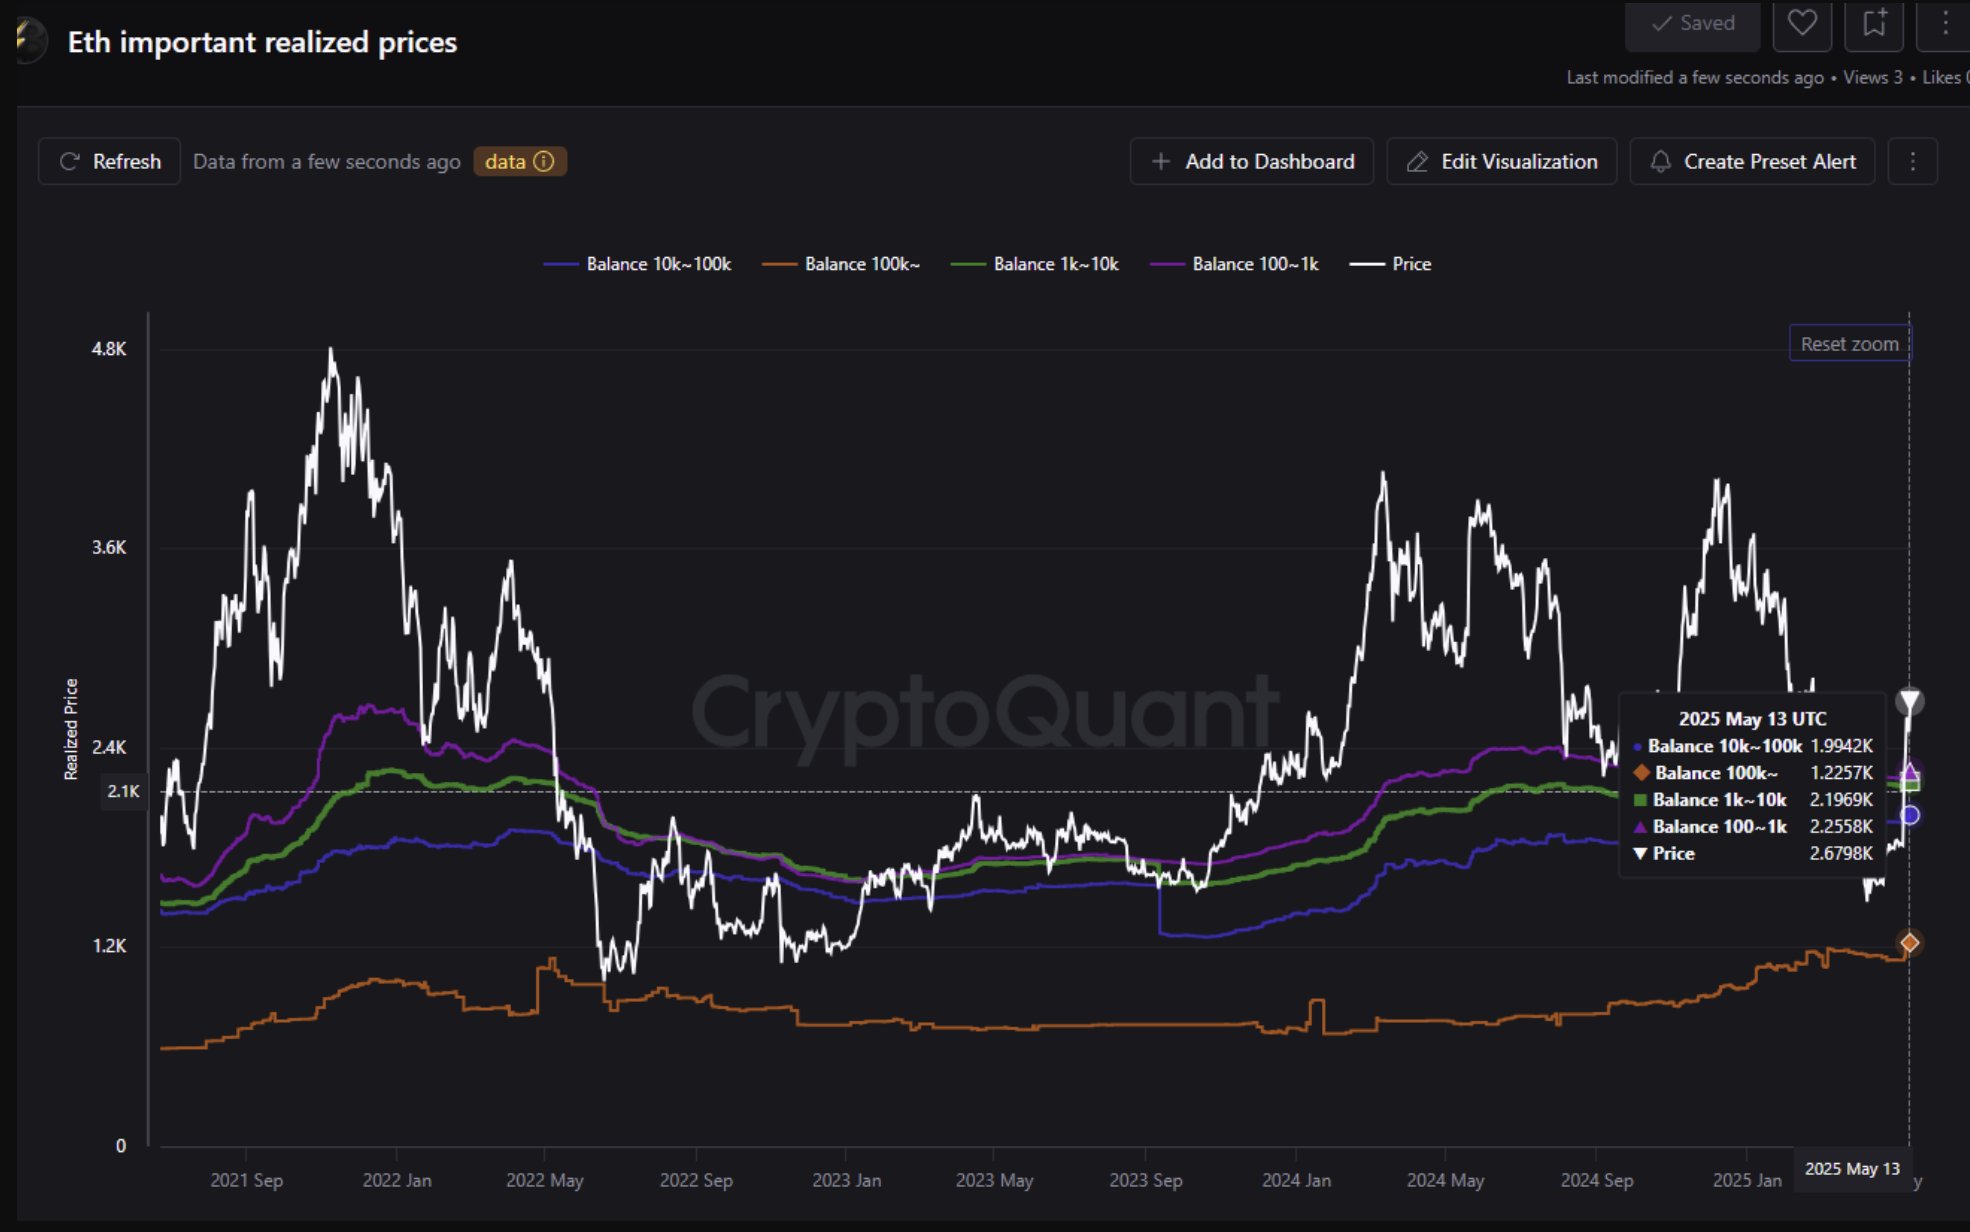Open the add-bookmark icon in top right
Image resolution: width=1970 pixels, height=1232 pixels.
coord(1873,24)
